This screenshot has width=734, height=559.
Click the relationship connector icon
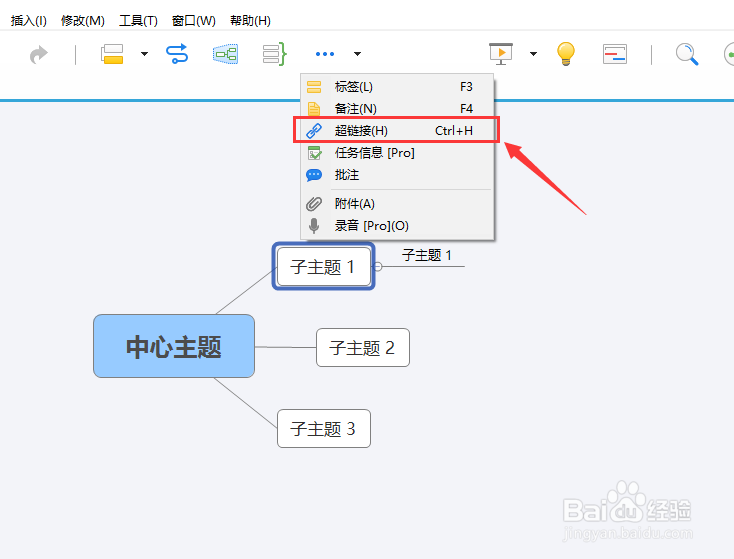click(177, 54)
